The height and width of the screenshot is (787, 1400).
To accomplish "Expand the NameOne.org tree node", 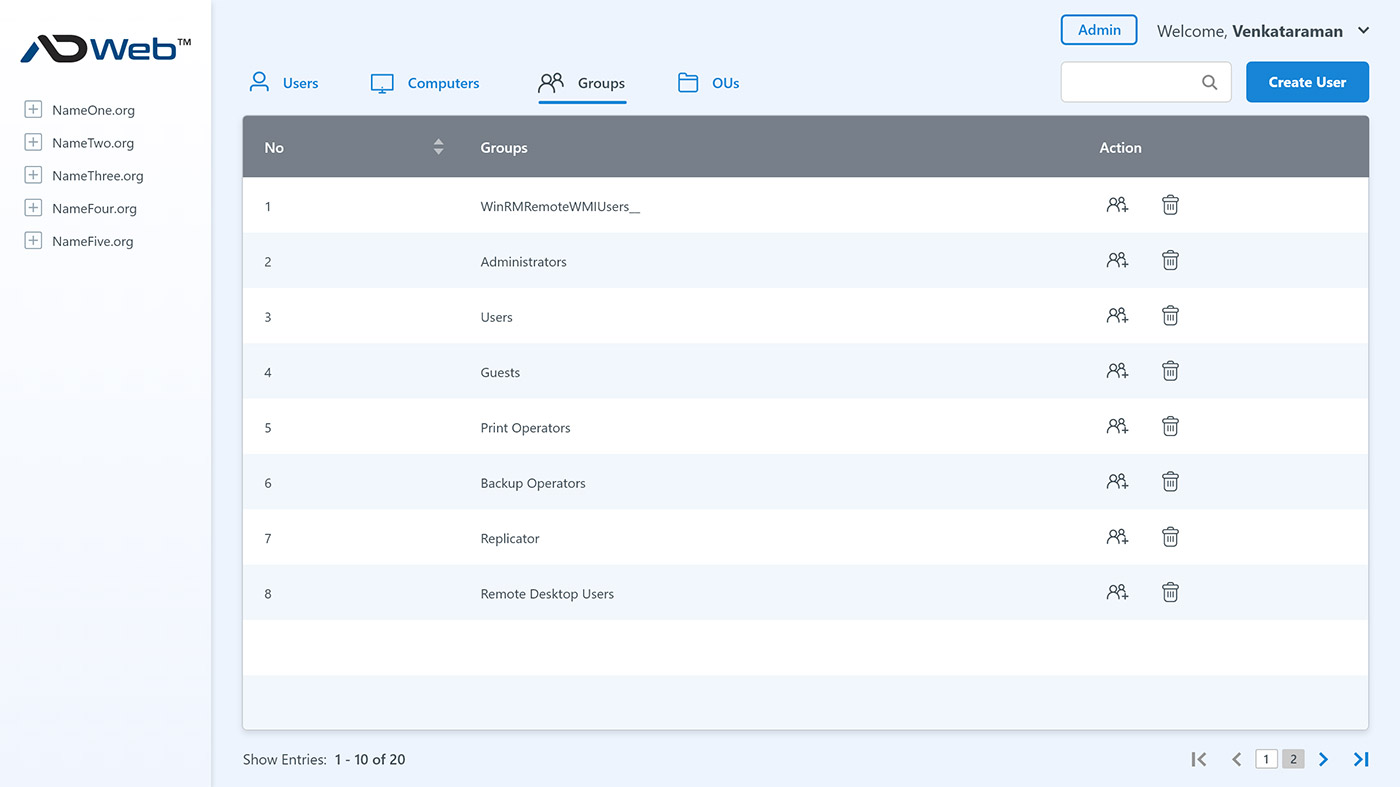I will click(x=33, y=110).
